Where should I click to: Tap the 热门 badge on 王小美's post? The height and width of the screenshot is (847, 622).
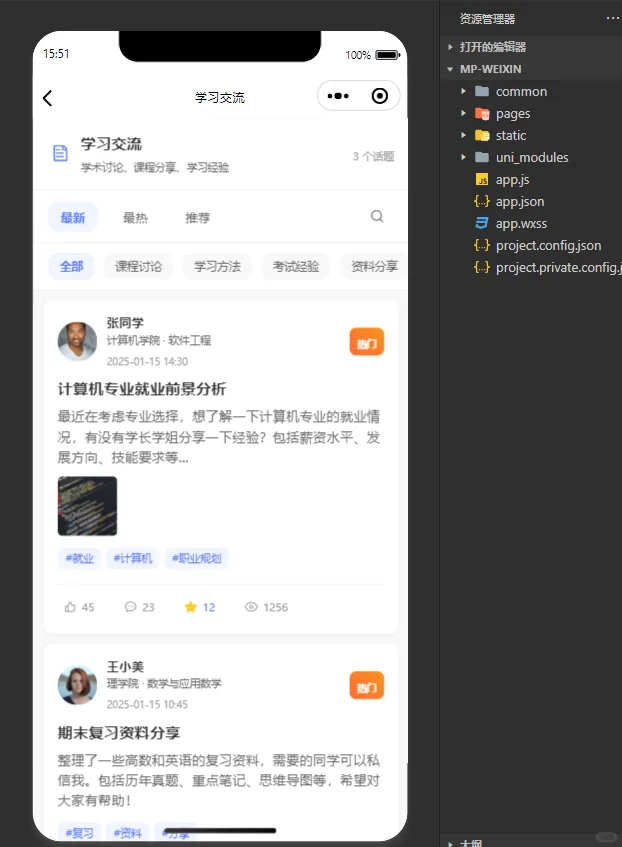(367, 685)
